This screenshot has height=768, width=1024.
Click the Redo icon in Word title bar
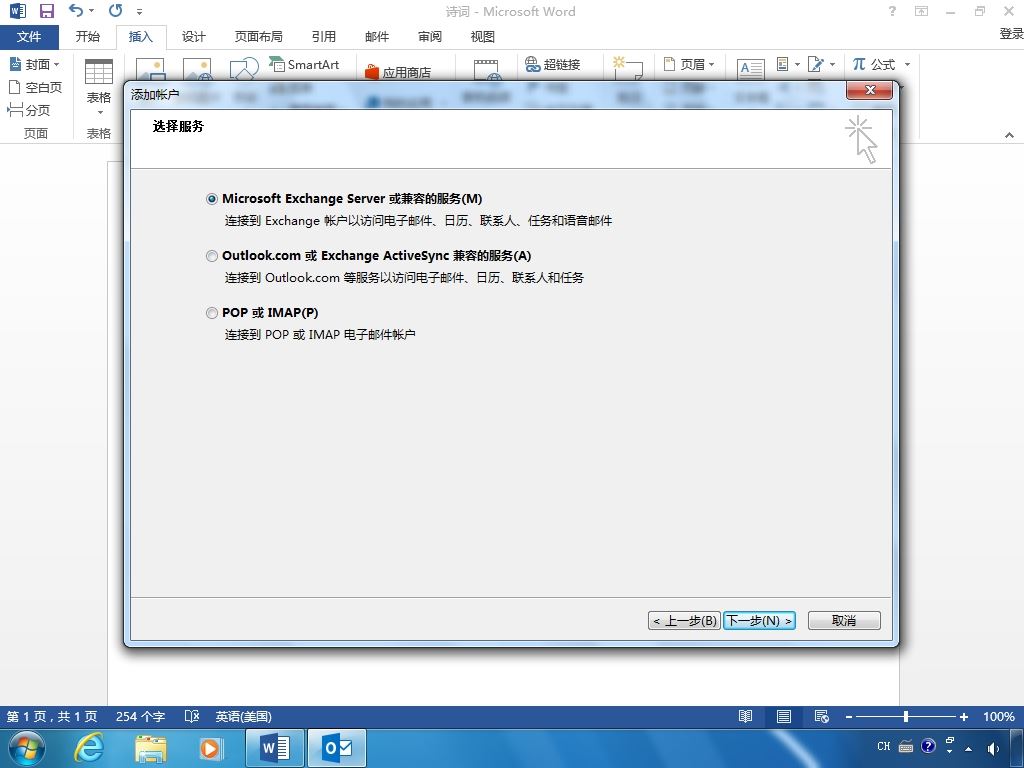click(x=116, y=10)
